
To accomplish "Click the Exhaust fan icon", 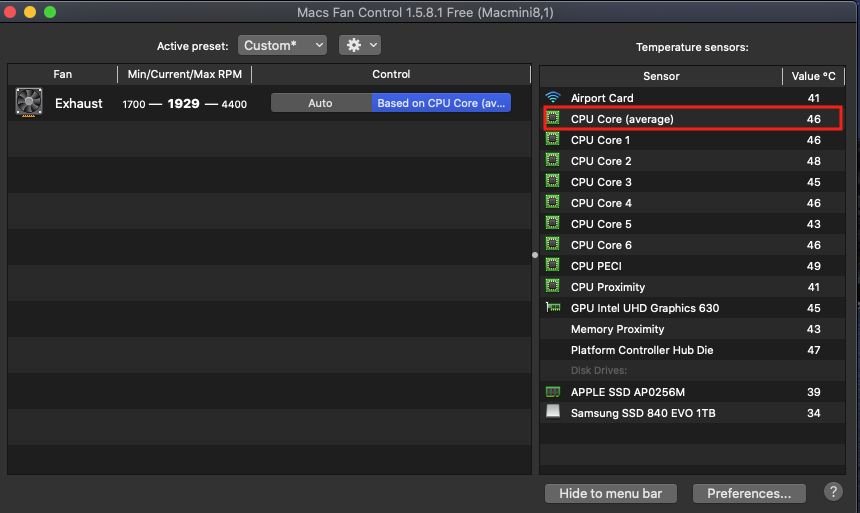I will pyautogui.click(x=29, y=103).
